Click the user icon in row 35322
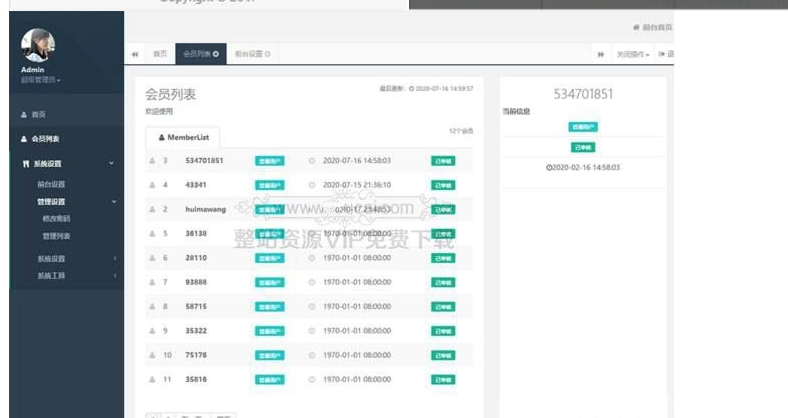The image size is (788, 418). 152,331
